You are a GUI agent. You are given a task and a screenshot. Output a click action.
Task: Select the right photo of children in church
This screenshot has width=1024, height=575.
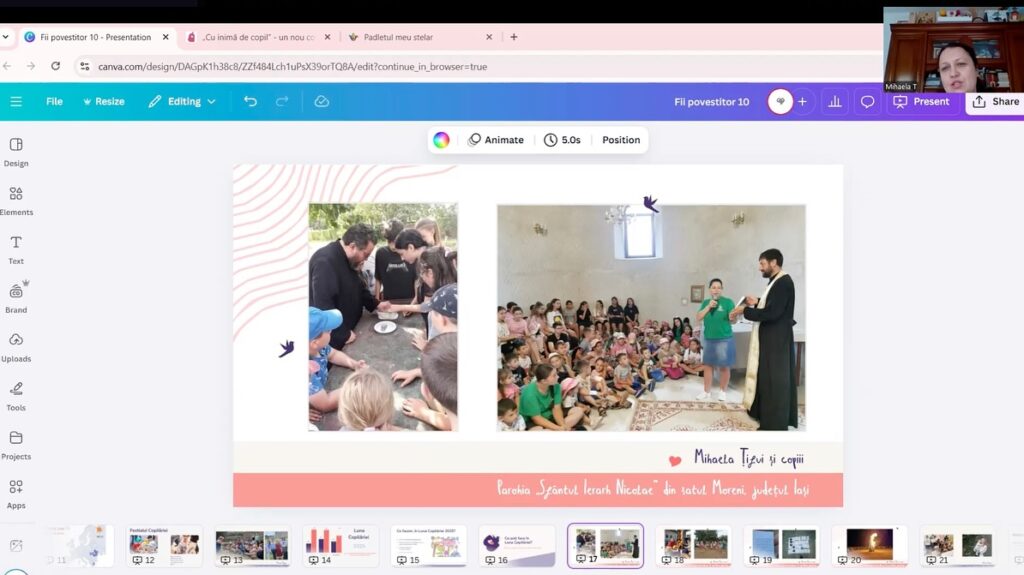point(651,318)
